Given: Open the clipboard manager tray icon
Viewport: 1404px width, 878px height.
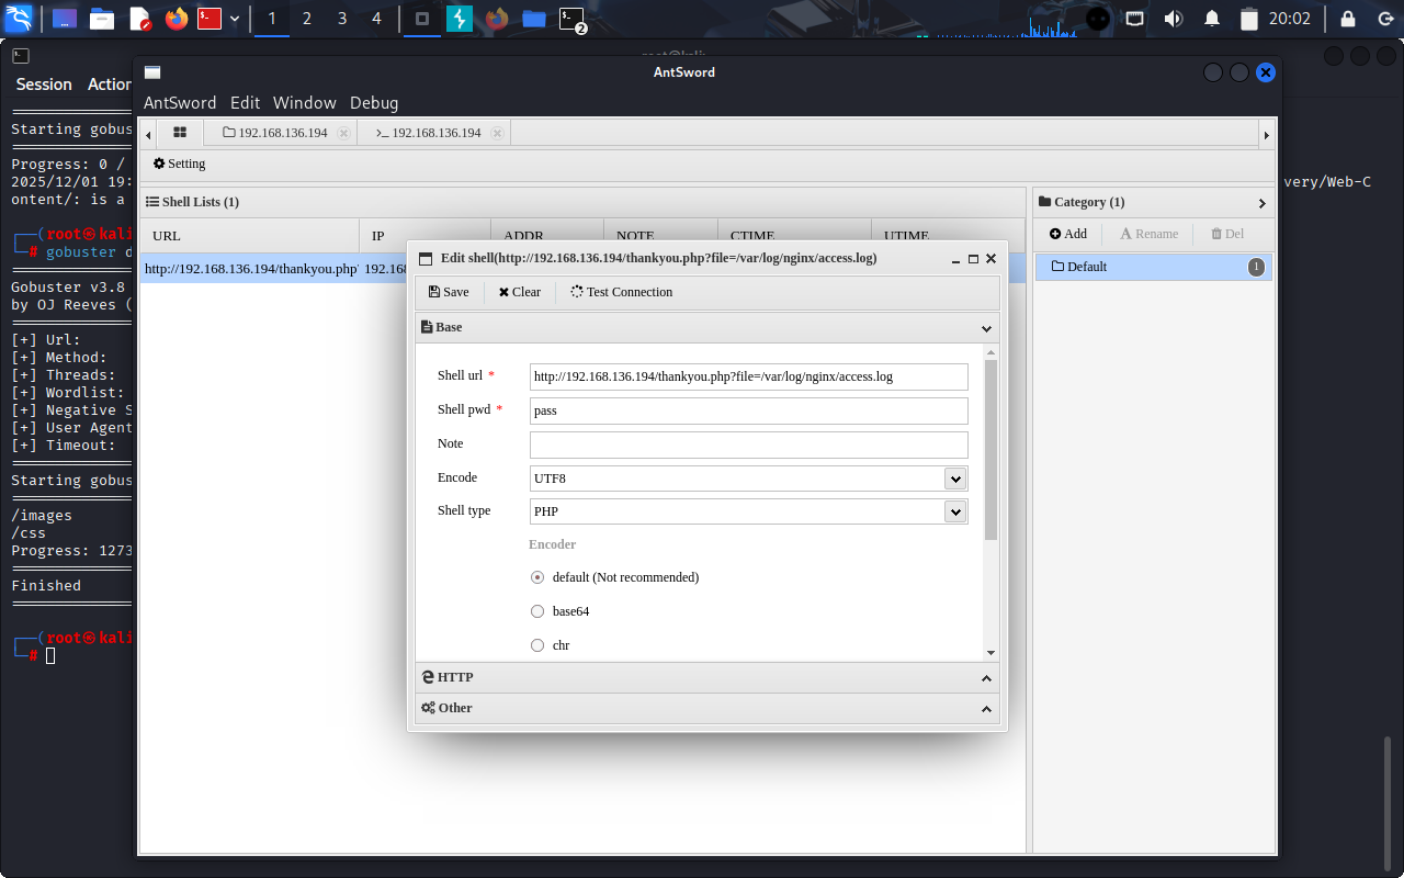Looking at the screenshot, I should click(1249, 19).
